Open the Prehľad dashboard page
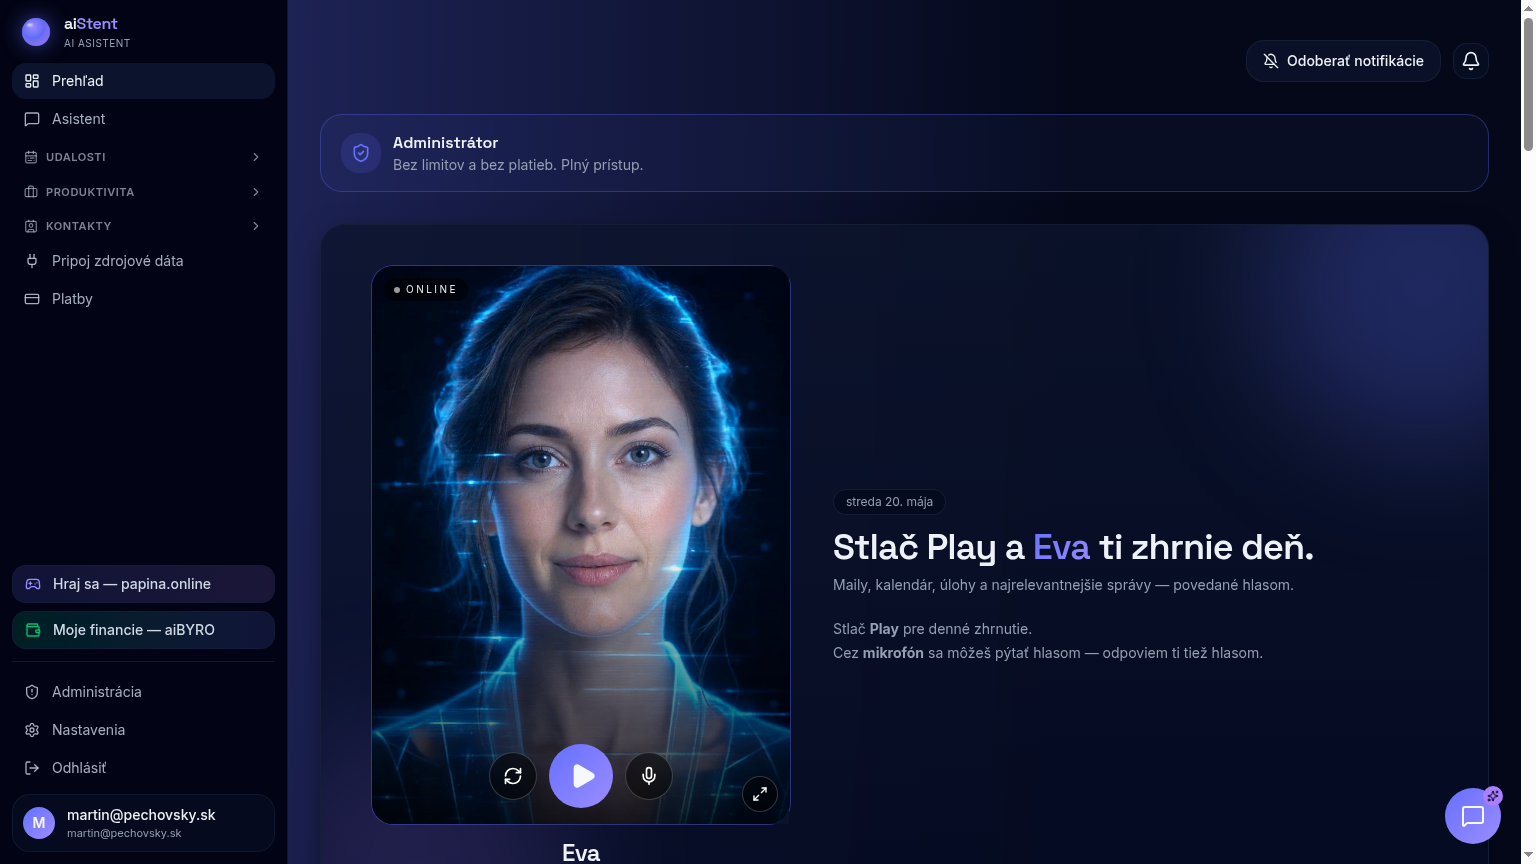Viewport: 1536px width, 864px height. pyautogui.click(x=143, y=81)
